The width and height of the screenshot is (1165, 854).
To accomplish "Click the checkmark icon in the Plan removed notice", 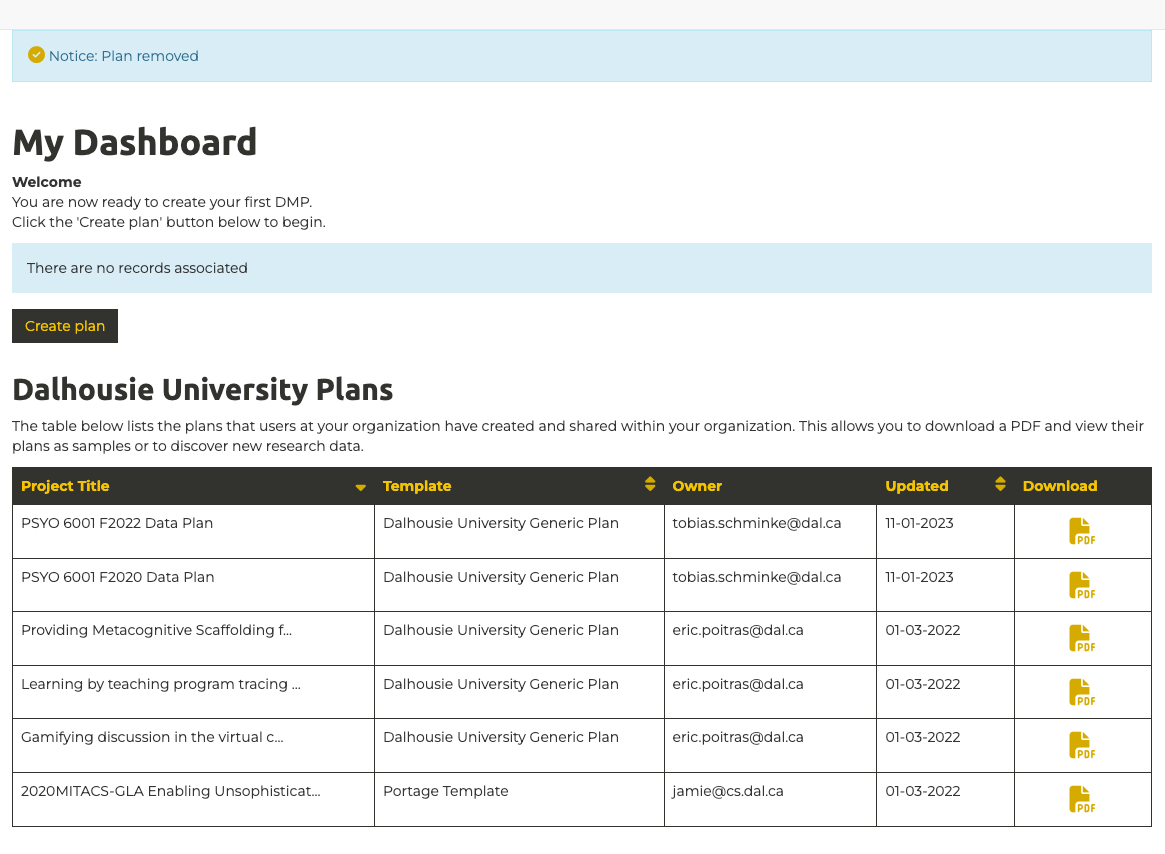I will pos(36,55).
